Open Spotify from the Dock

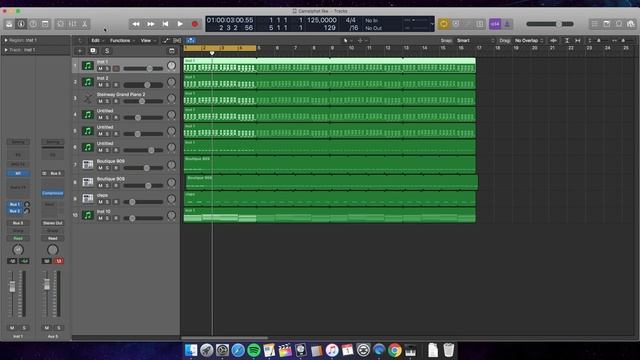(253, 350)
